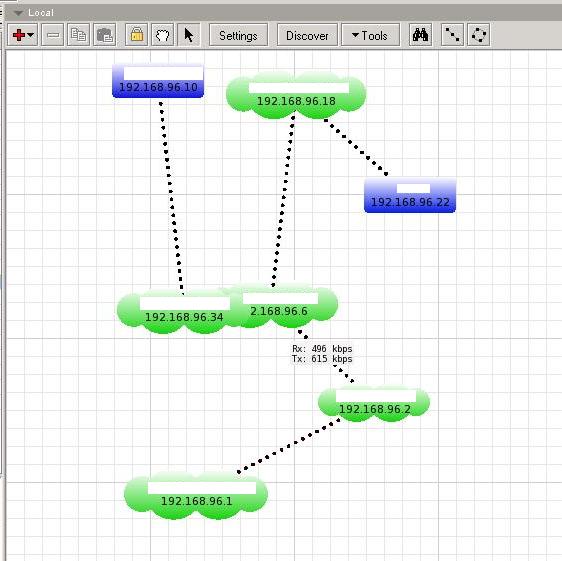Collapse the Local panel triangle

(18, 13)
